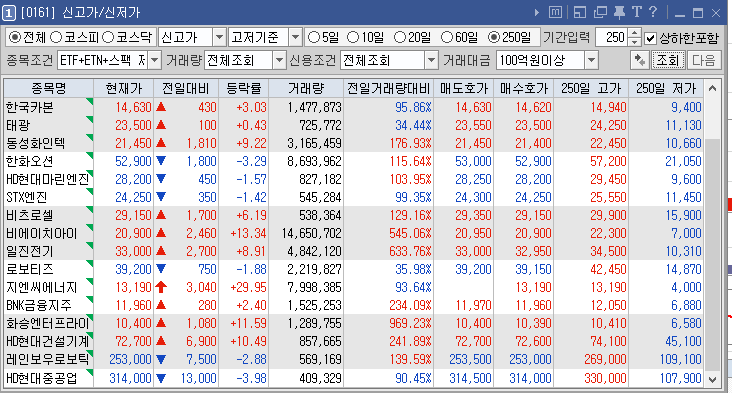
Task: Select the 60일 period radio button
Action: pyautogui.click(x=447, y=37)
